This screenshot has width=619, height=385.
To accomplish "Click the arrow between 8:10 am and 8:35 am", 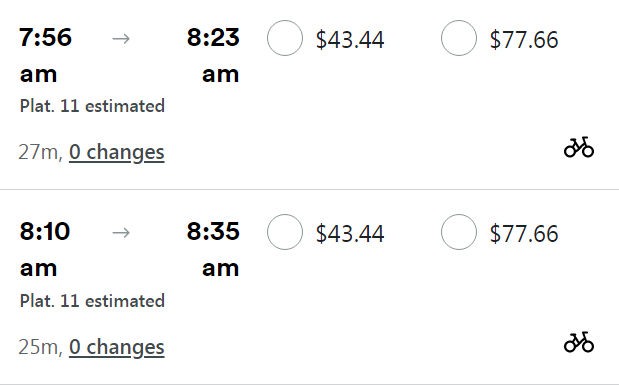I will (x=121, y=233).
